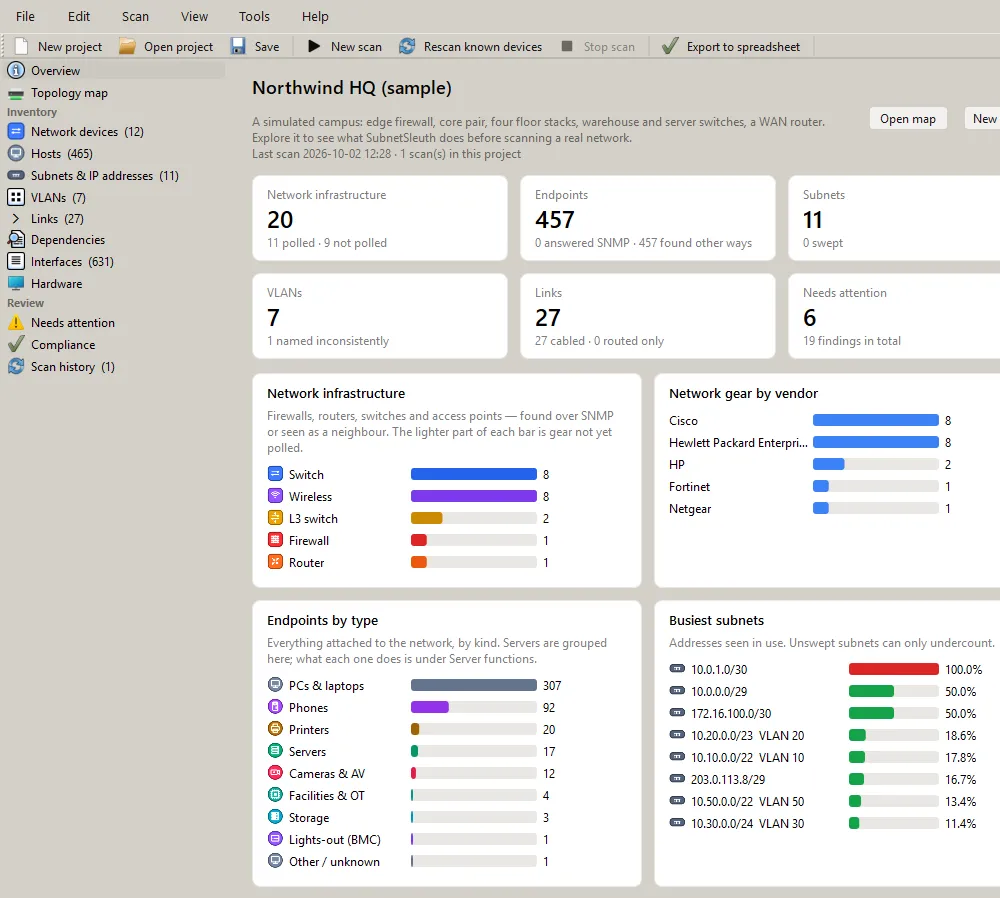Open the Needs attention 6 summary card
Image resolution: width=1000 pixels, height=898 pixels.
[x=894, y=316]
